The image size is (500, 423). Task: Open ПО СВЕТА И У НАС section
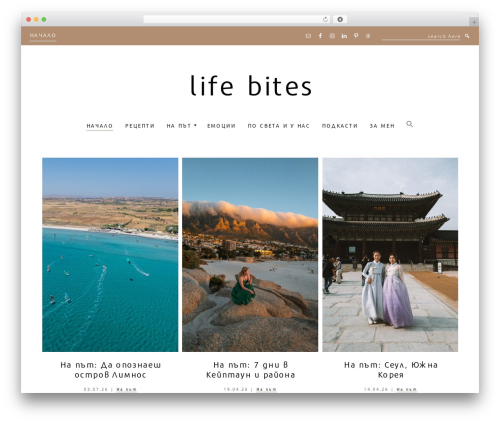(278, 126)
